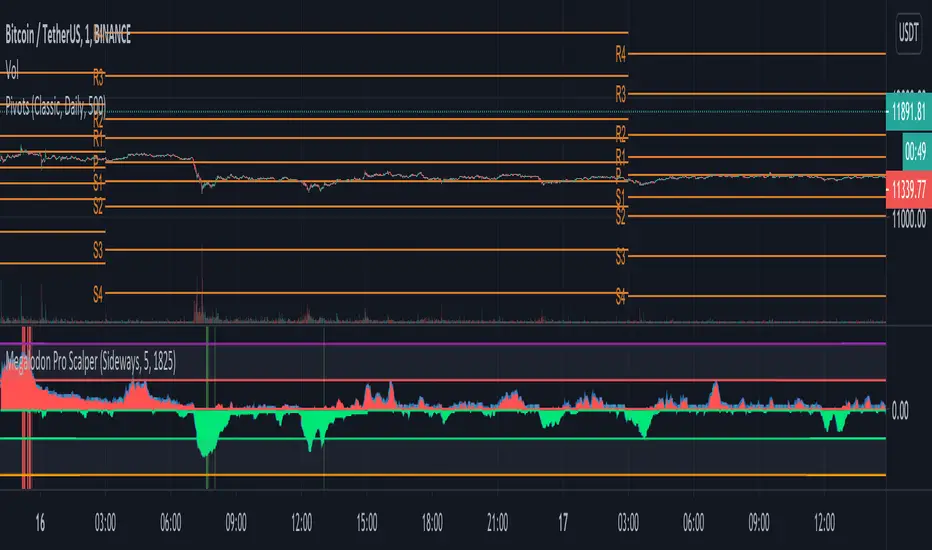Click the 11891.81 price label

click(x=909, y=111)
